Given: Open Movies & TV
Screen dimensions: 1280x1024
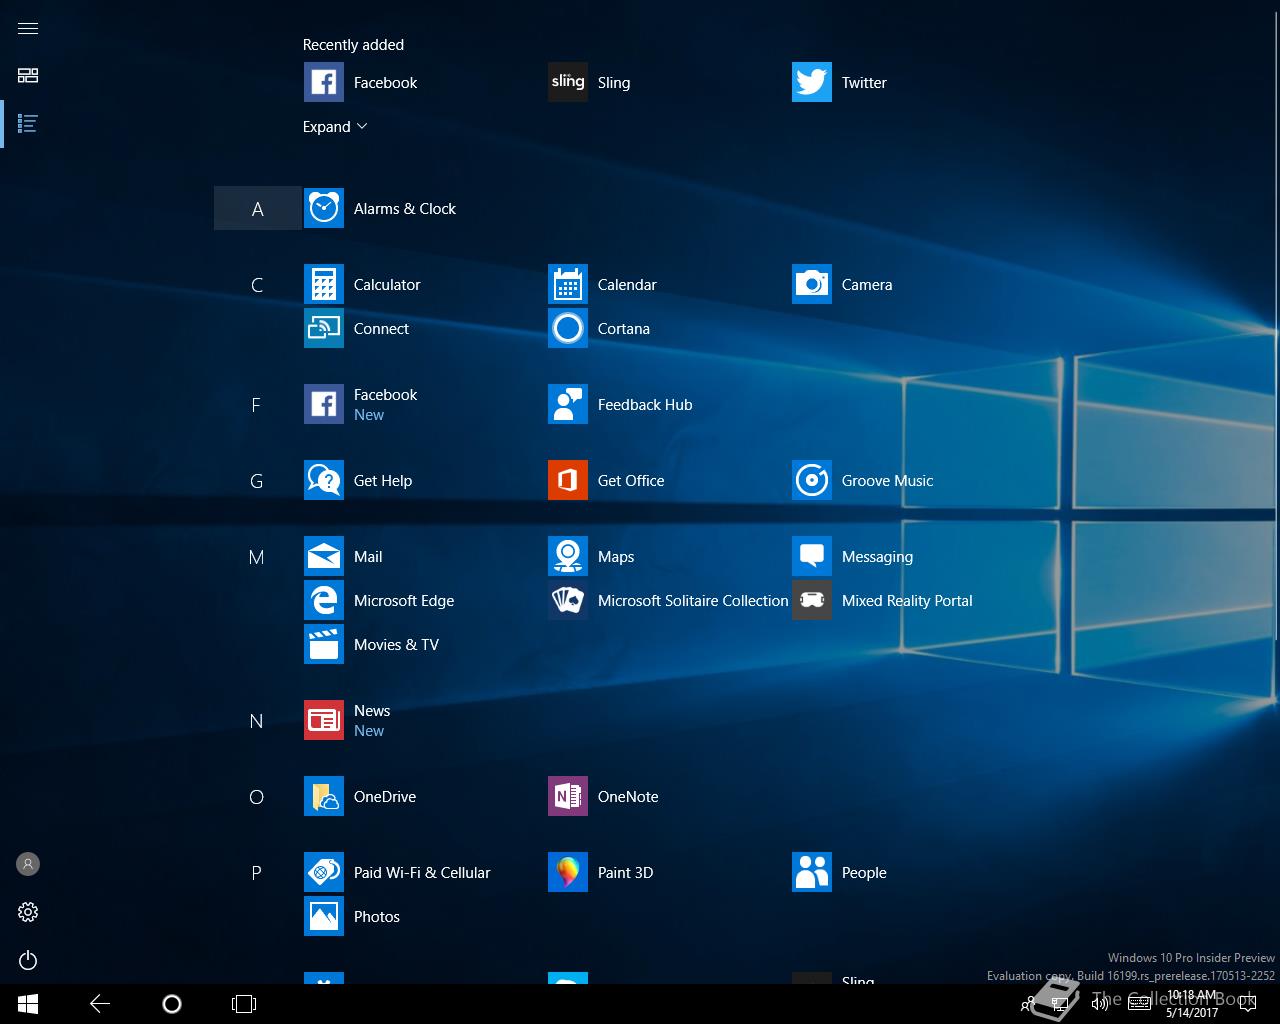Looking at the screenshot, I should 372,644.
